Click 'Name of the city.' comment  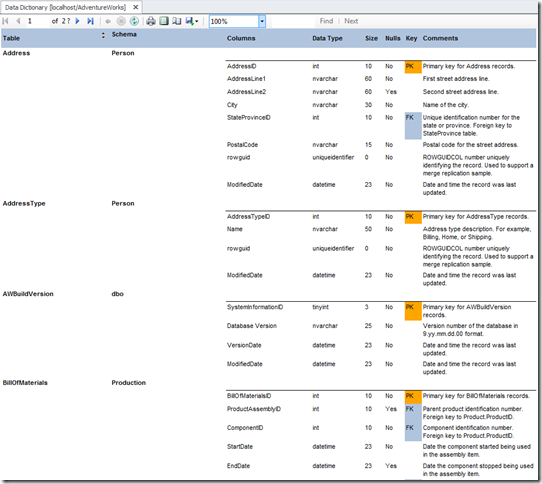[446, 105]
